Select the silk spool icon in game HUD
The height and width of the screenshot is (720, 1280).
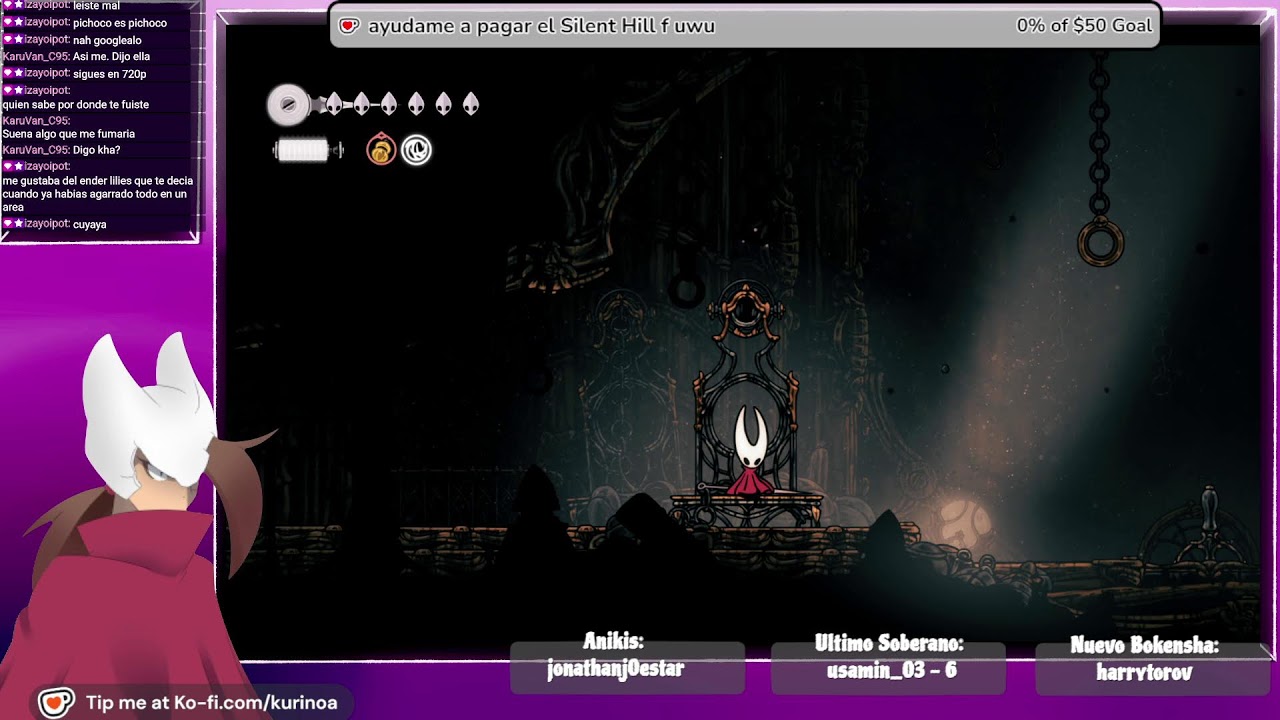pos(288,104)
